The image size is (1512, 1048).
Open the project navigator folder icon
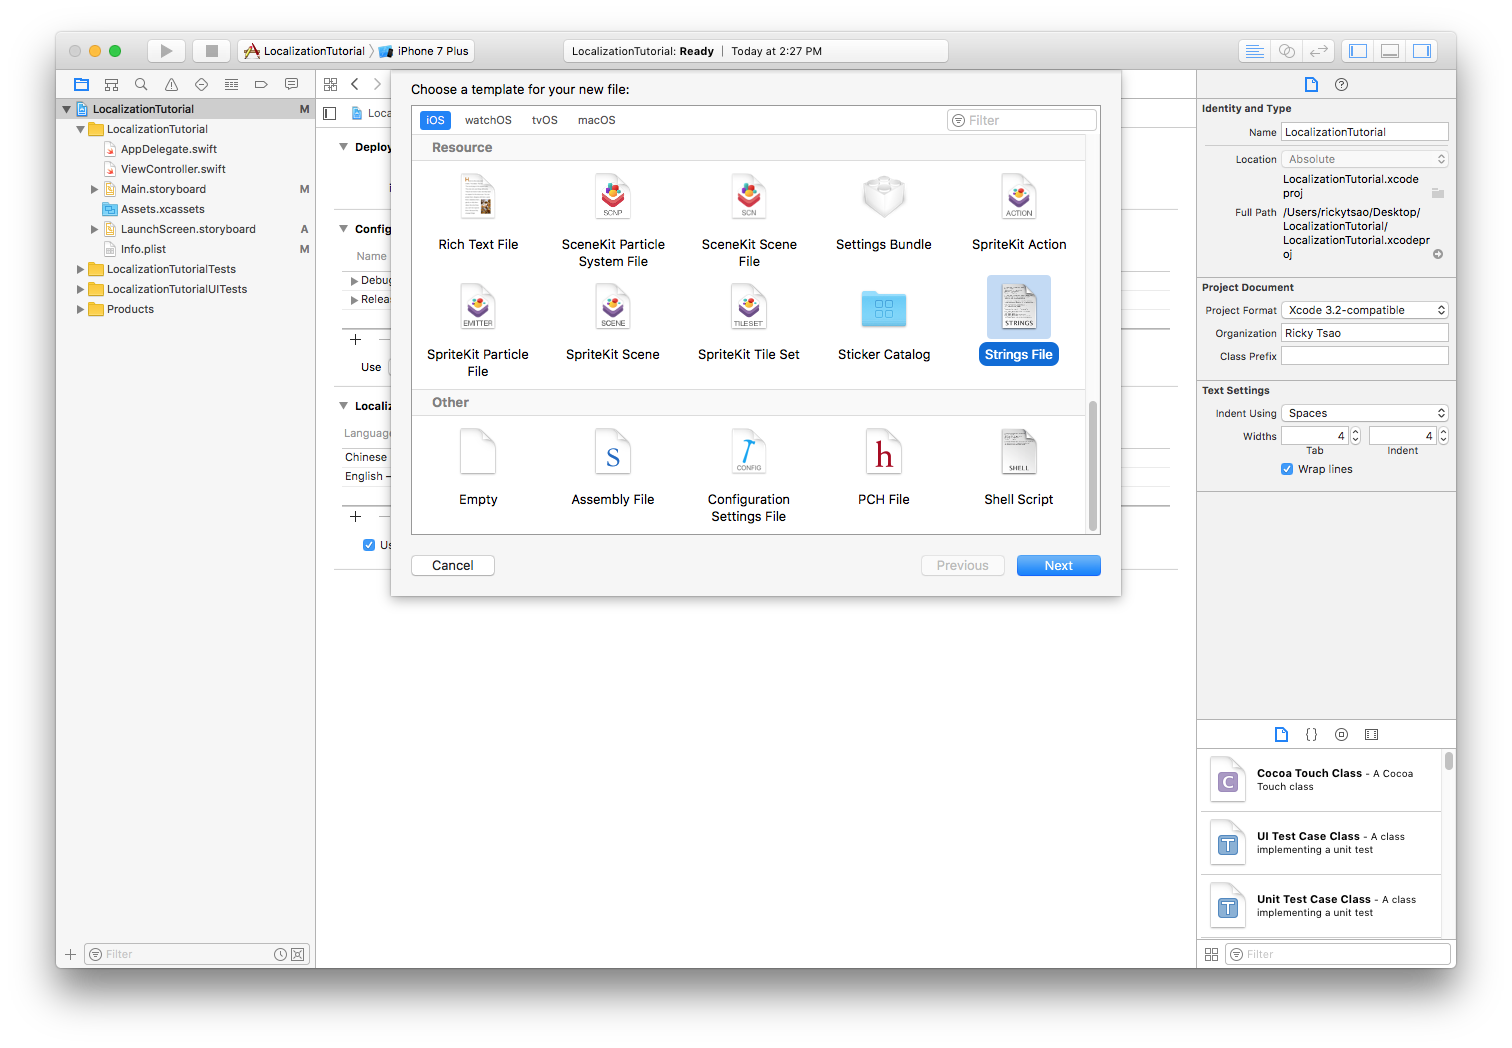point(82,85)
